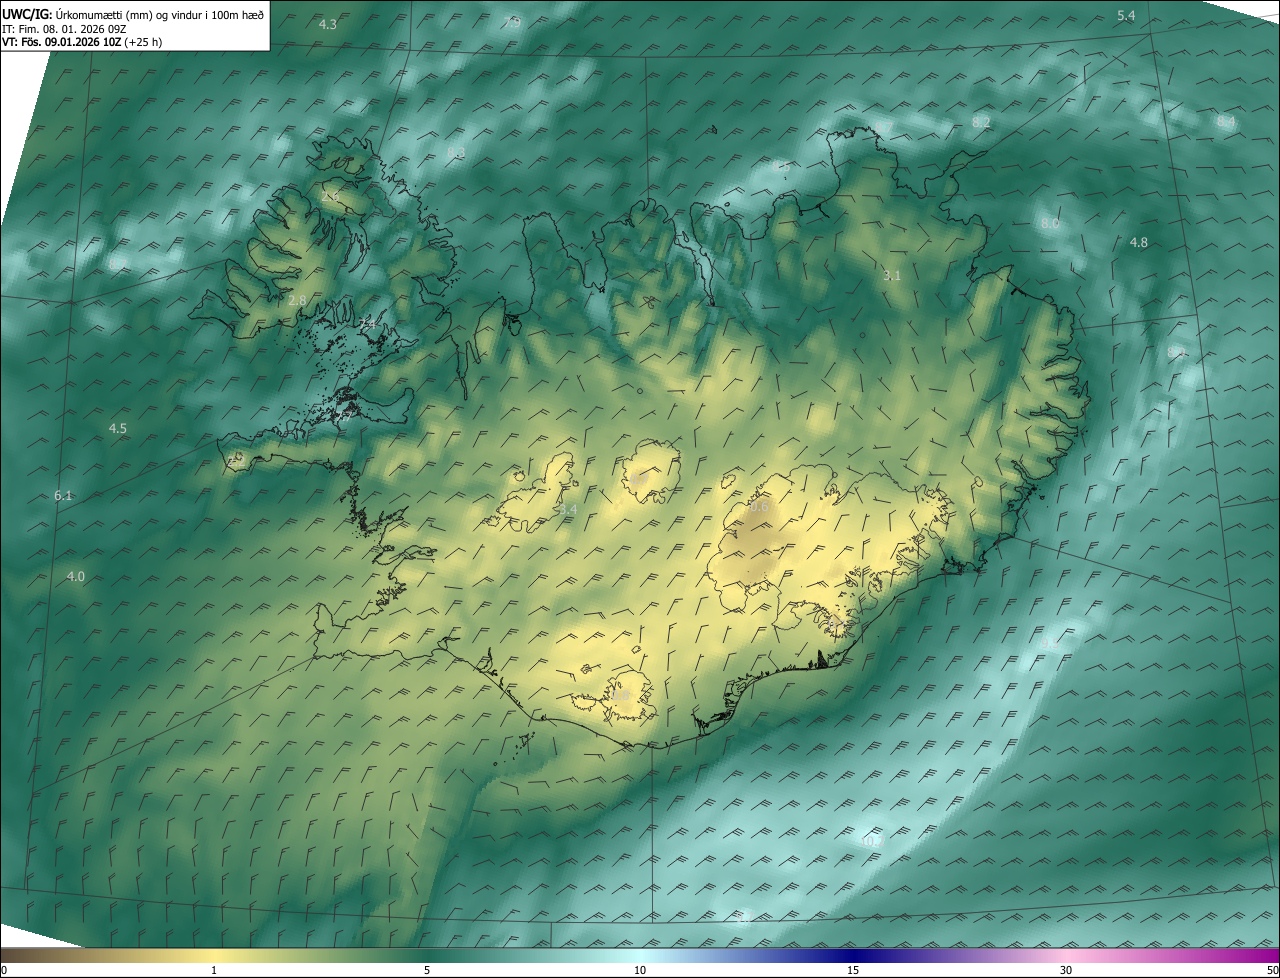This screenshot has width=1280, height=978.
Task: Click the color scale tick labeled 50
Action: click(1272, 970)
